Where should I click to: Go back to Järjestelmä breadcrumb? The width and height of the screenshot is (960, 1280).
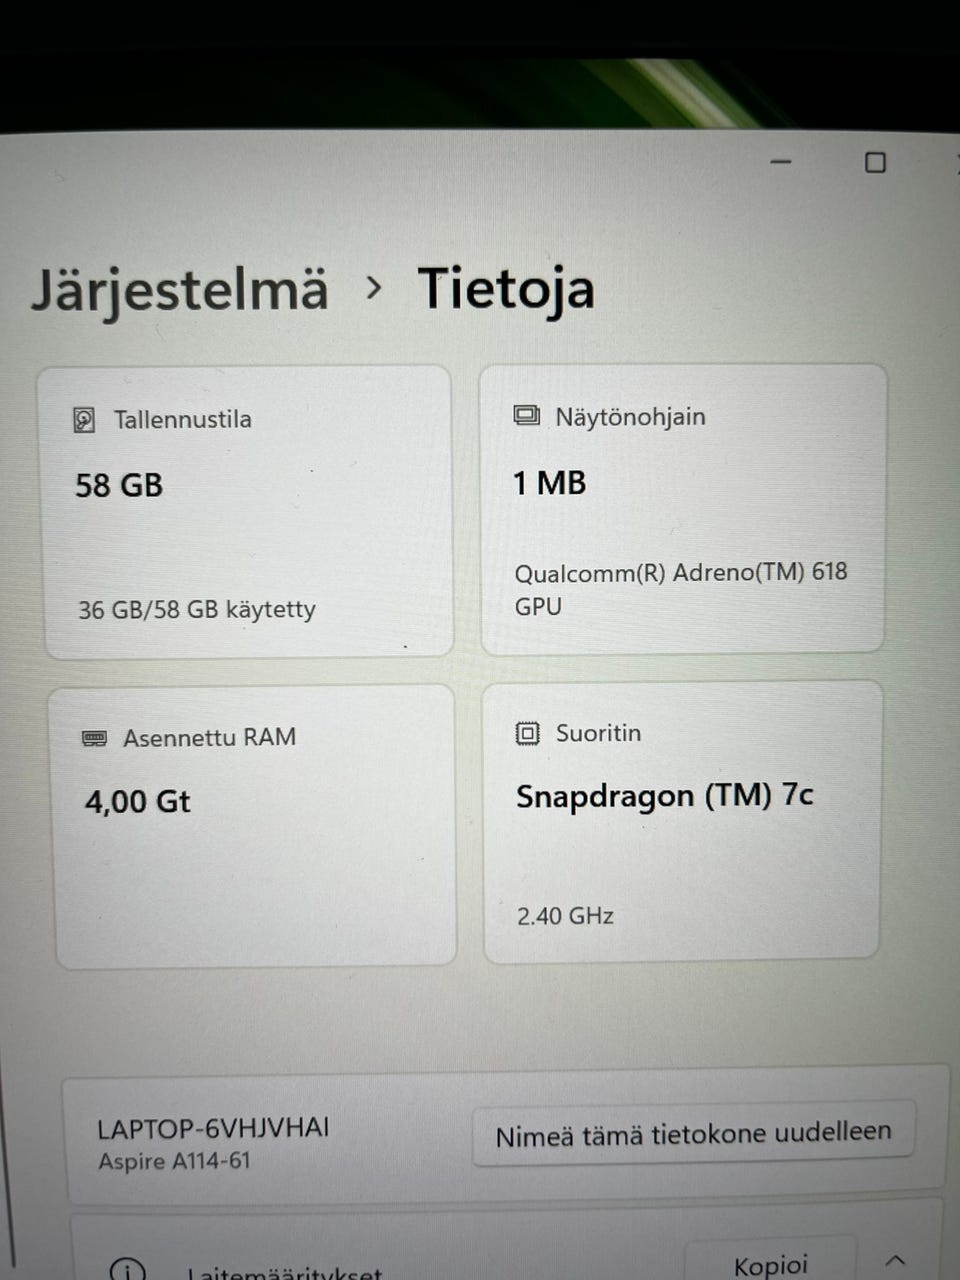point(180,291)
